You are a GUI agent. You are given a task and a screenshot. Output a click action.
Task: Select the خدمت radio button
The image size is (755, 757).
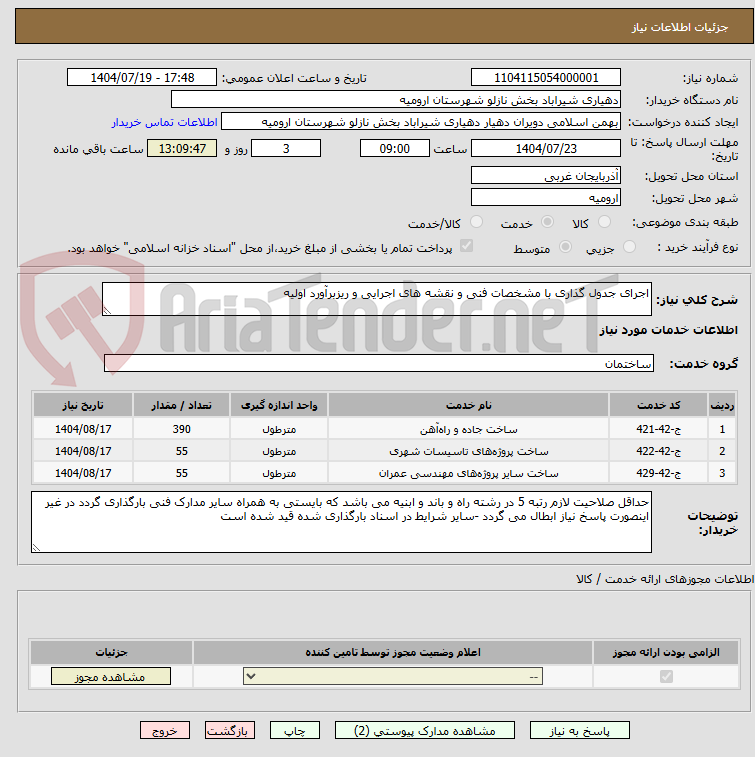[x=547, y=222]
